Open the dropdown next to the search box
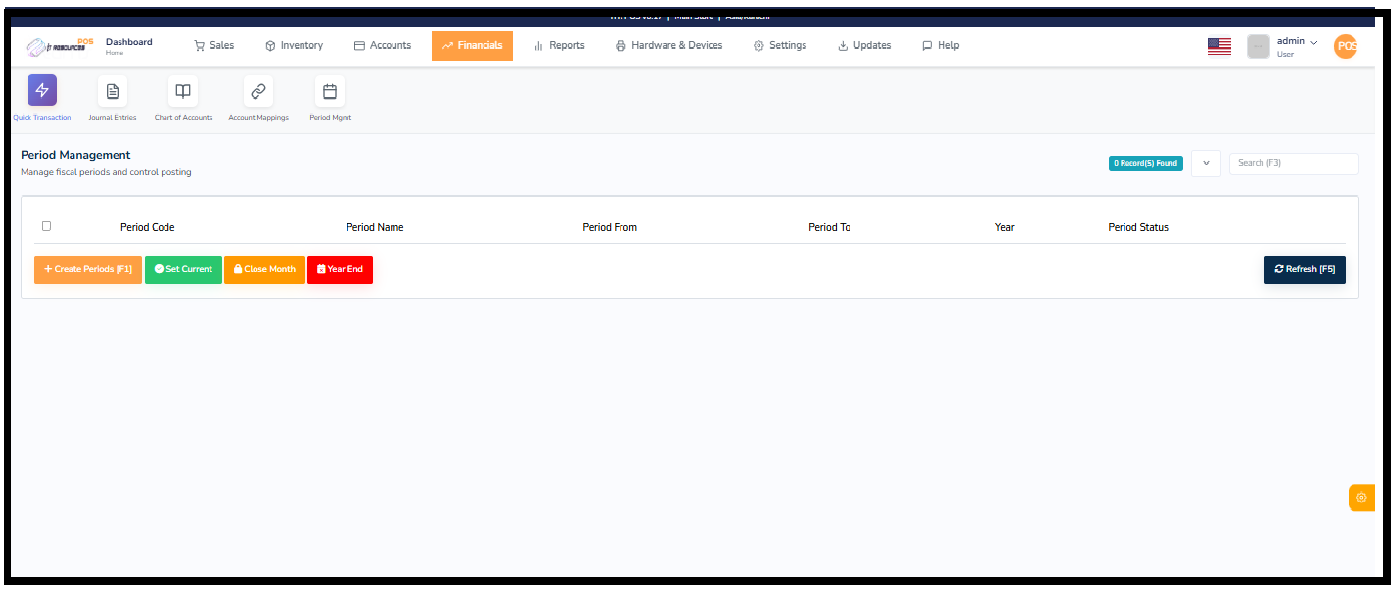Image resolution: width=1398 pixels, height=598 pixels. tap(1206, 163)
